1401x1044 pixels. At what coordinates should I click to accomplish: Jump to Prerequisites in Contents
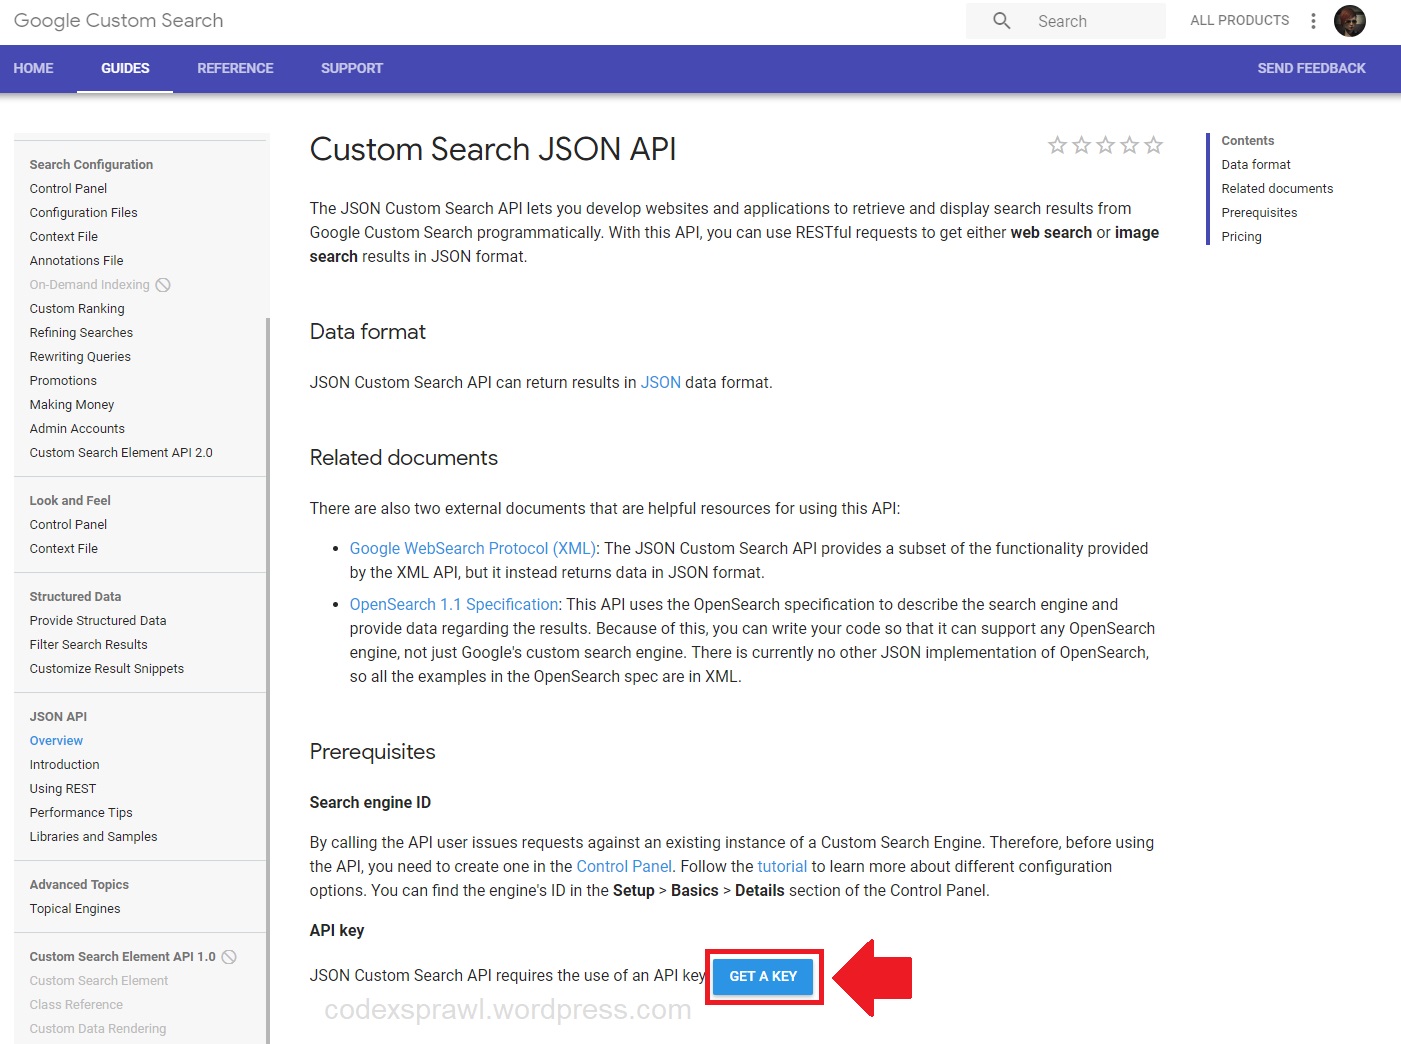1259,213
